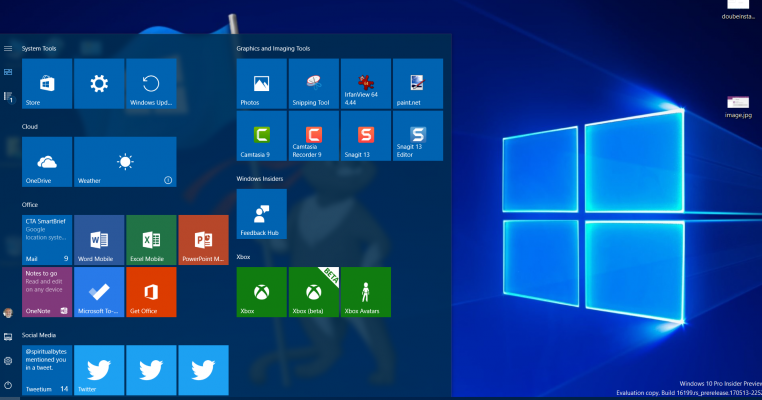Screen dimensions: 762x400
Task: Select the image.jpg desktop file
Action: click(738, 107)
